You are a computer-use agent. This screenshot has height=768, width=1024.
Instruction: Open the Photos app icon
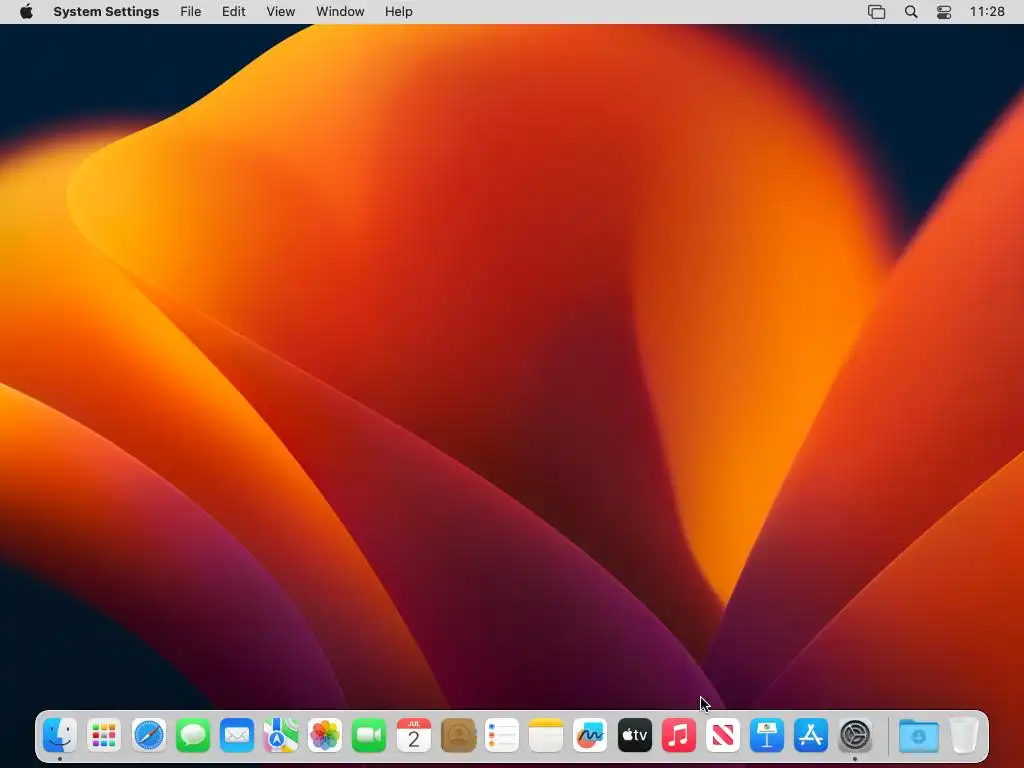(325, 735)
